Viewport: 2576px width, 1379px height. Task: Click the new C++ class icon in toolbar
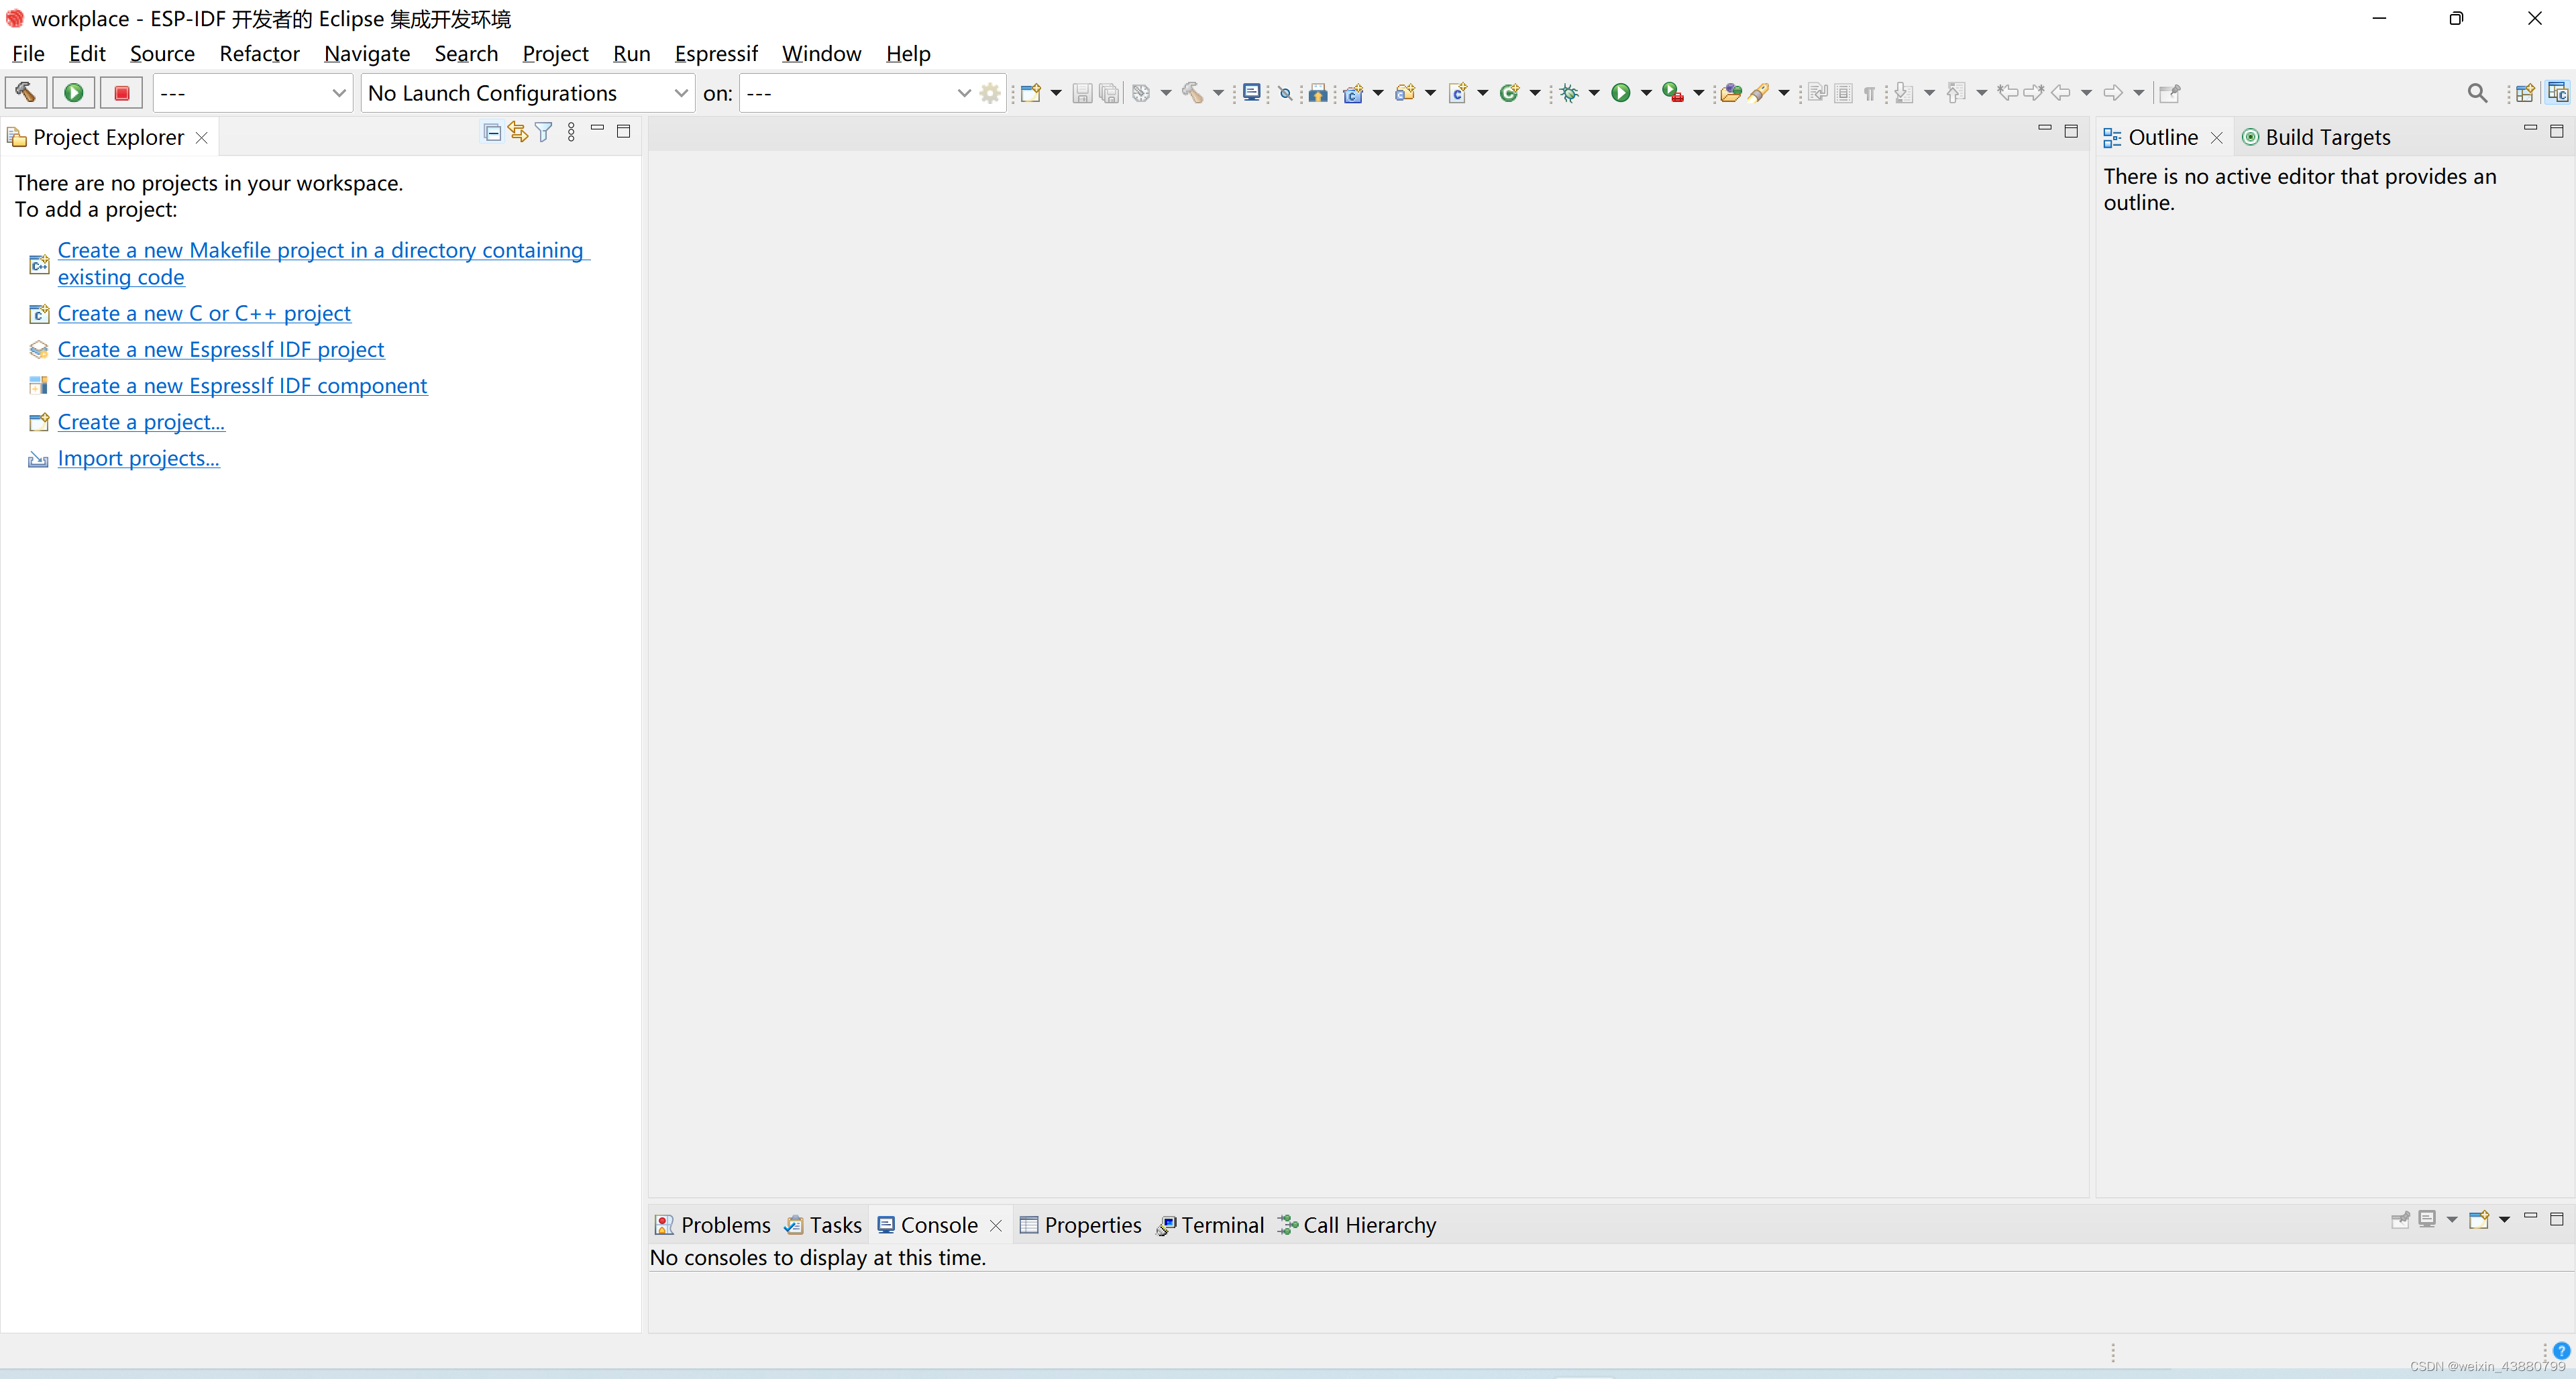[x=1509, y=93]
